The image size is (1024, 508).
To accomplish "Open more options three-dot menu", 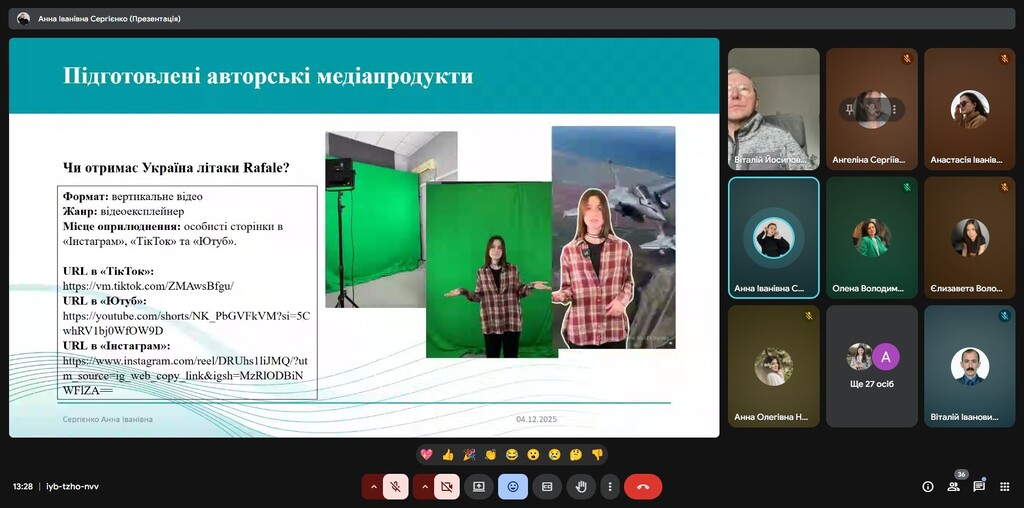I will [x=609, y=487].
